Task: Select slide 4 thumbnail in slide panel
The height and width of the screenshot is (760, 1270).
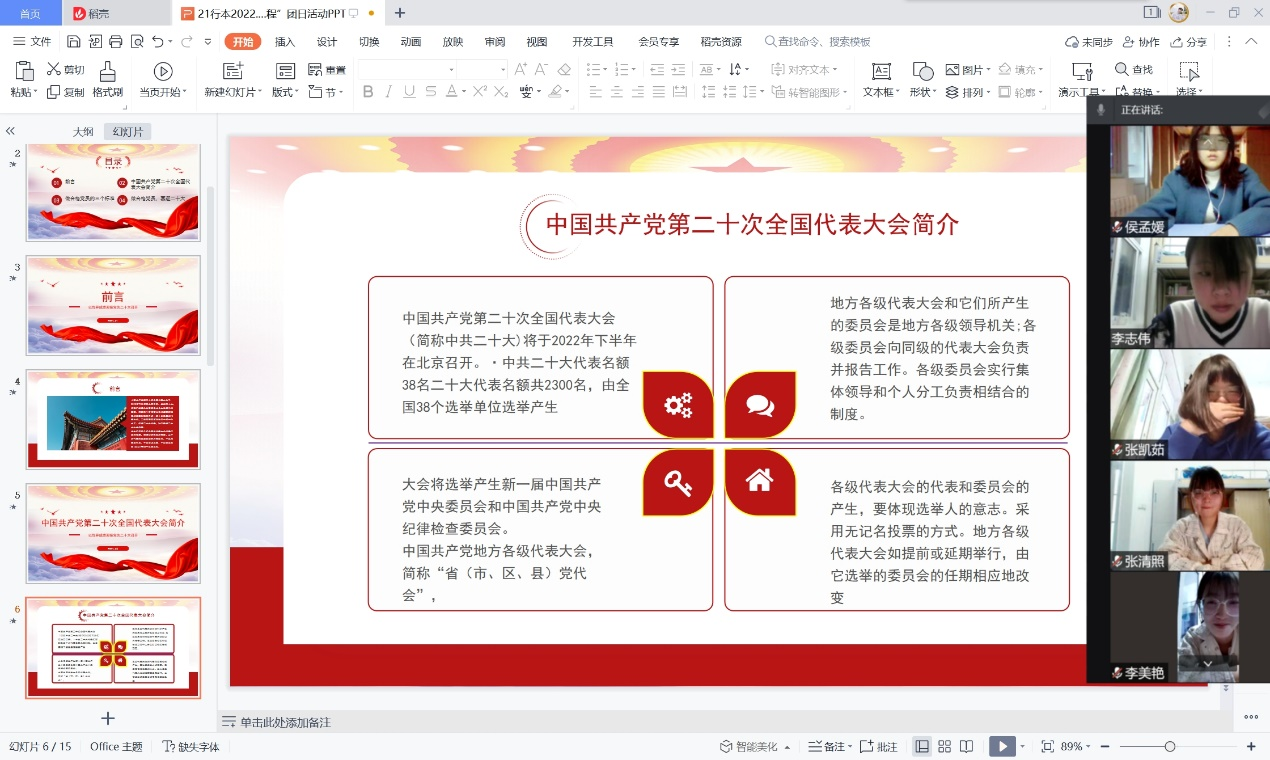Action: (x=113, y=419)
